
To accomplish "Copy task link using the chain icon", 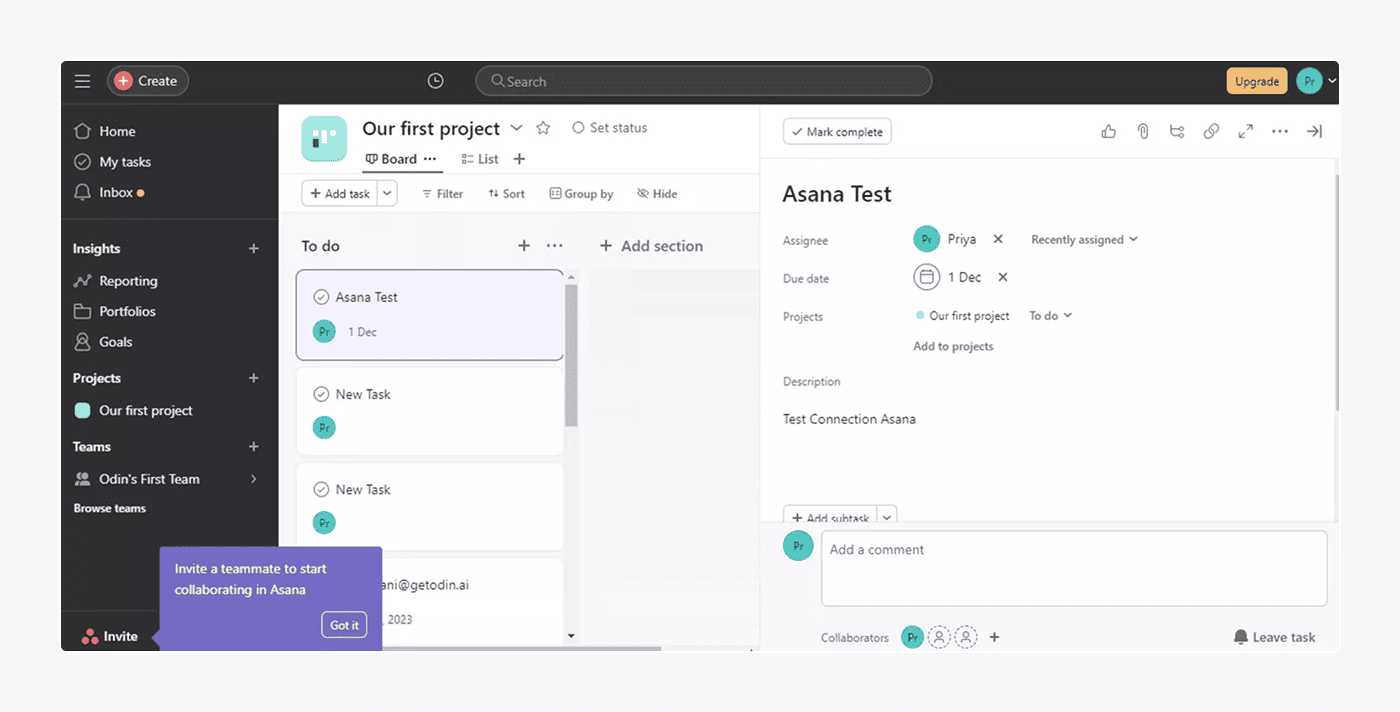I will 1211,131.
